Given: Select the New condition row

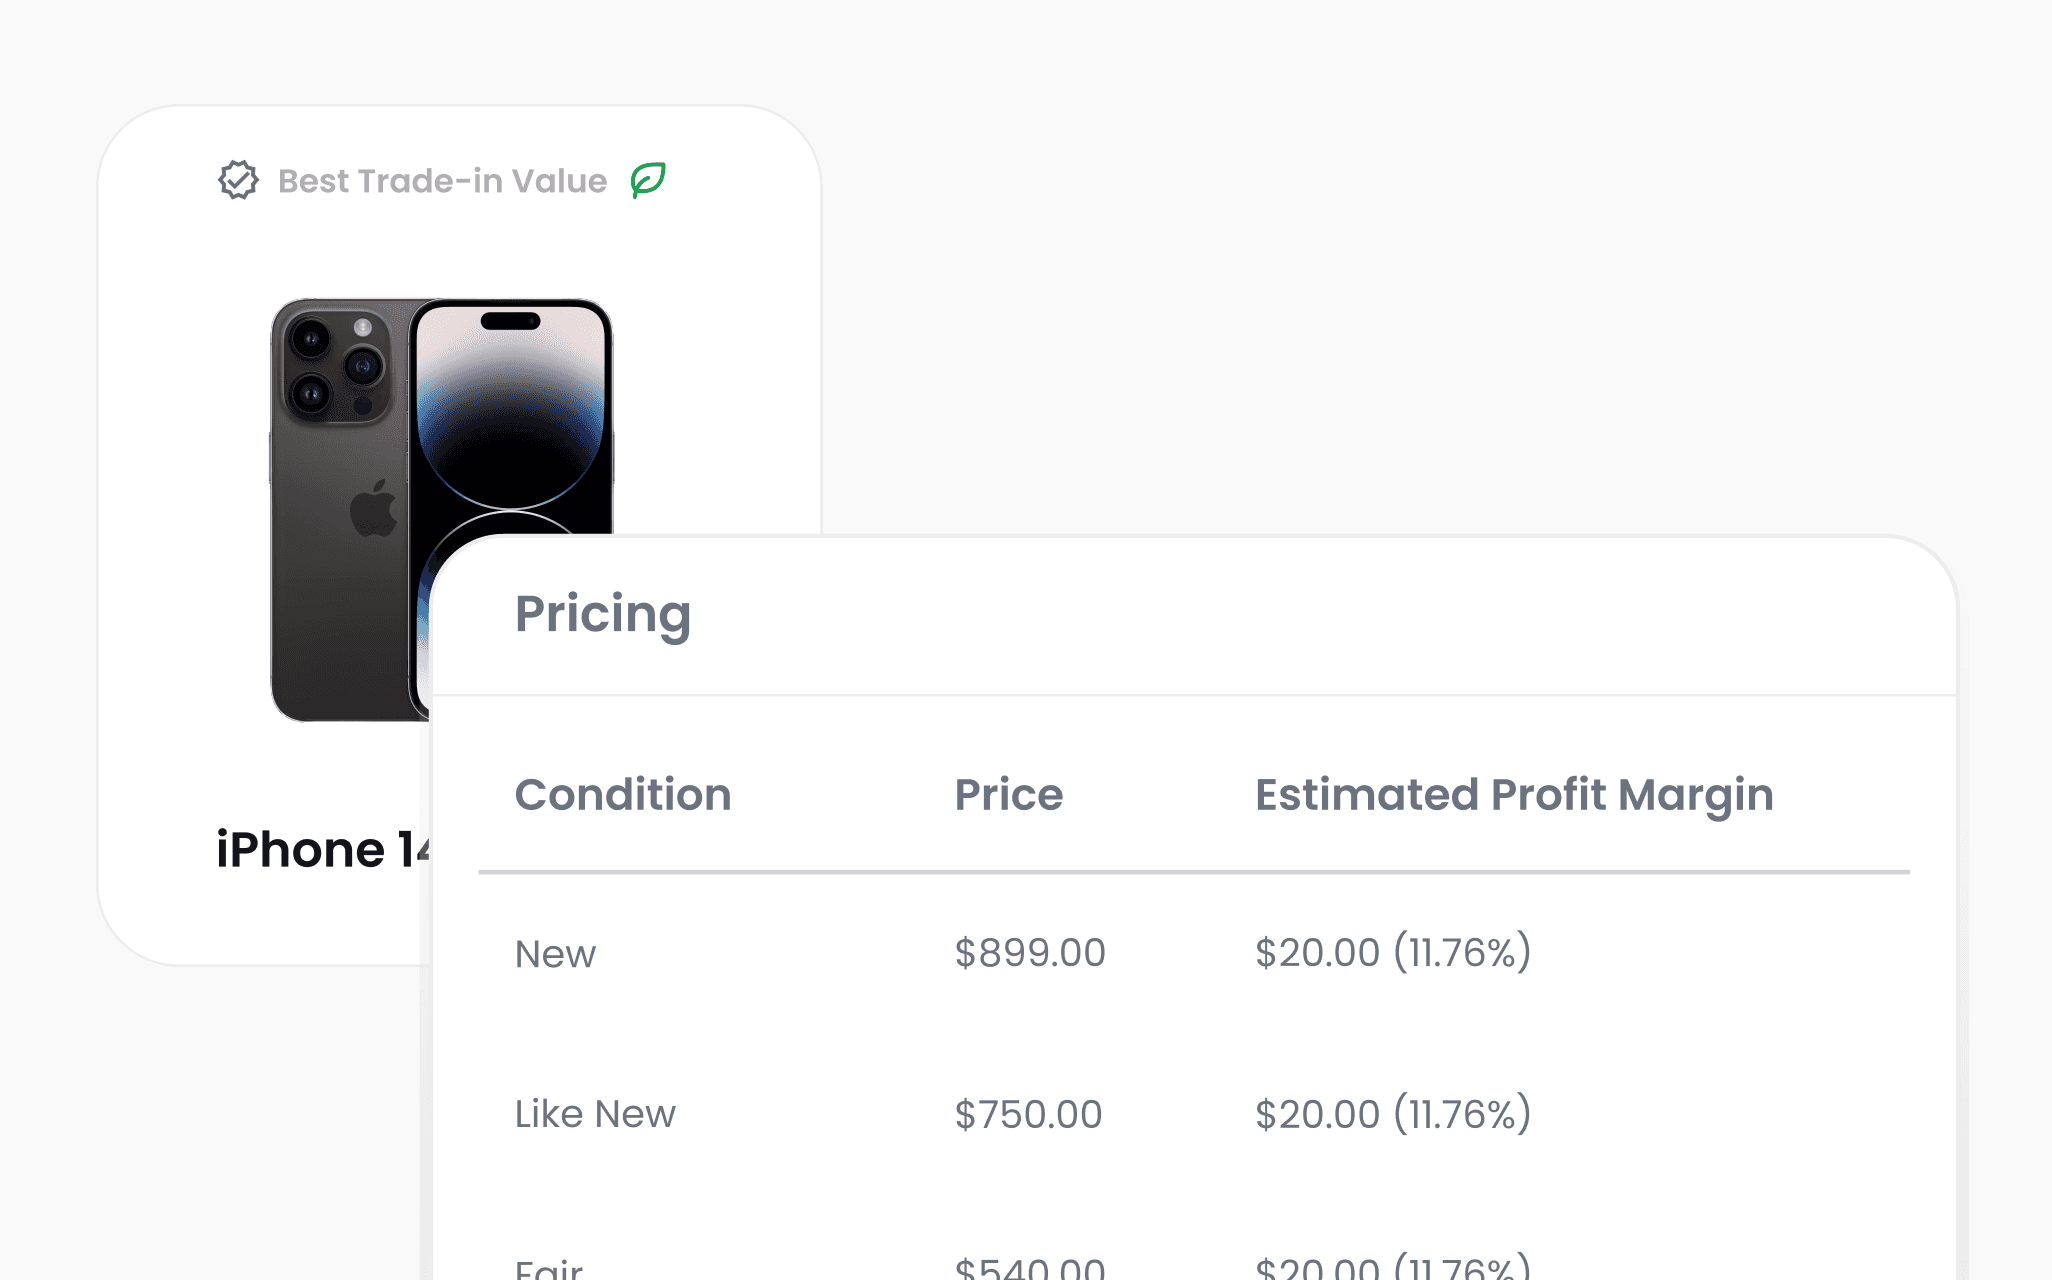Looking at the screenshot, I should pos(1194,953).
